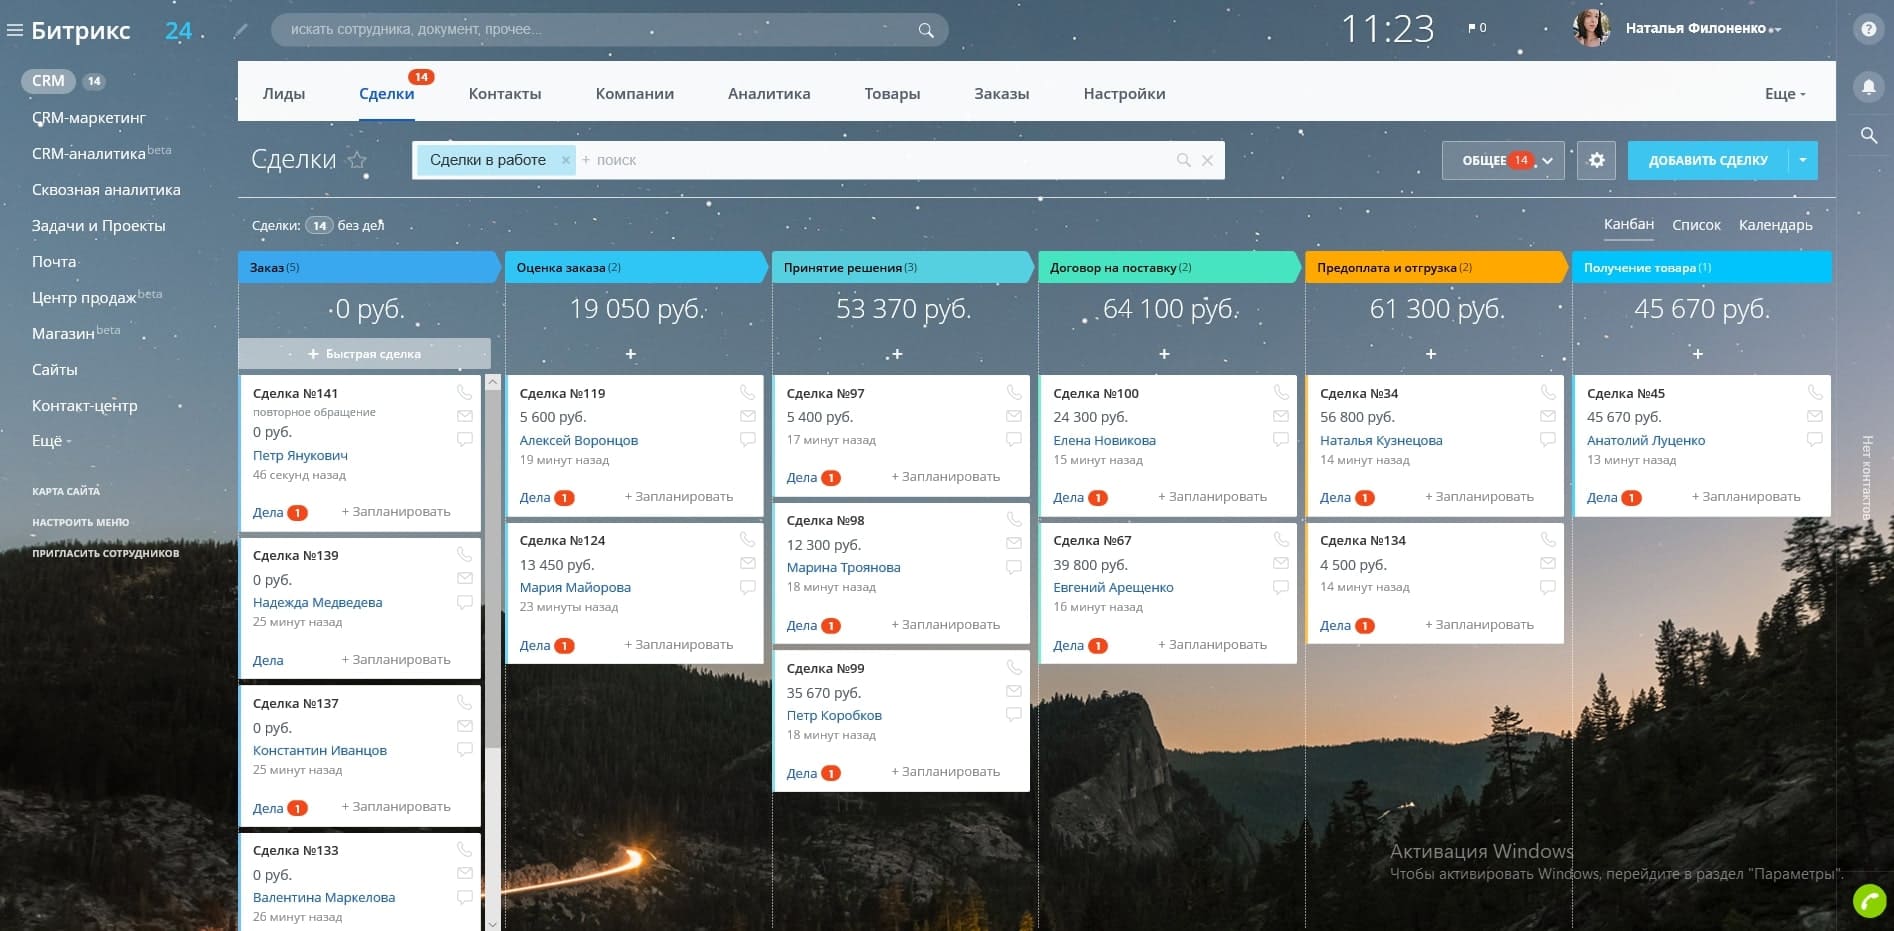Open contact link Елена Новикова

click(x=1104, y=440)
